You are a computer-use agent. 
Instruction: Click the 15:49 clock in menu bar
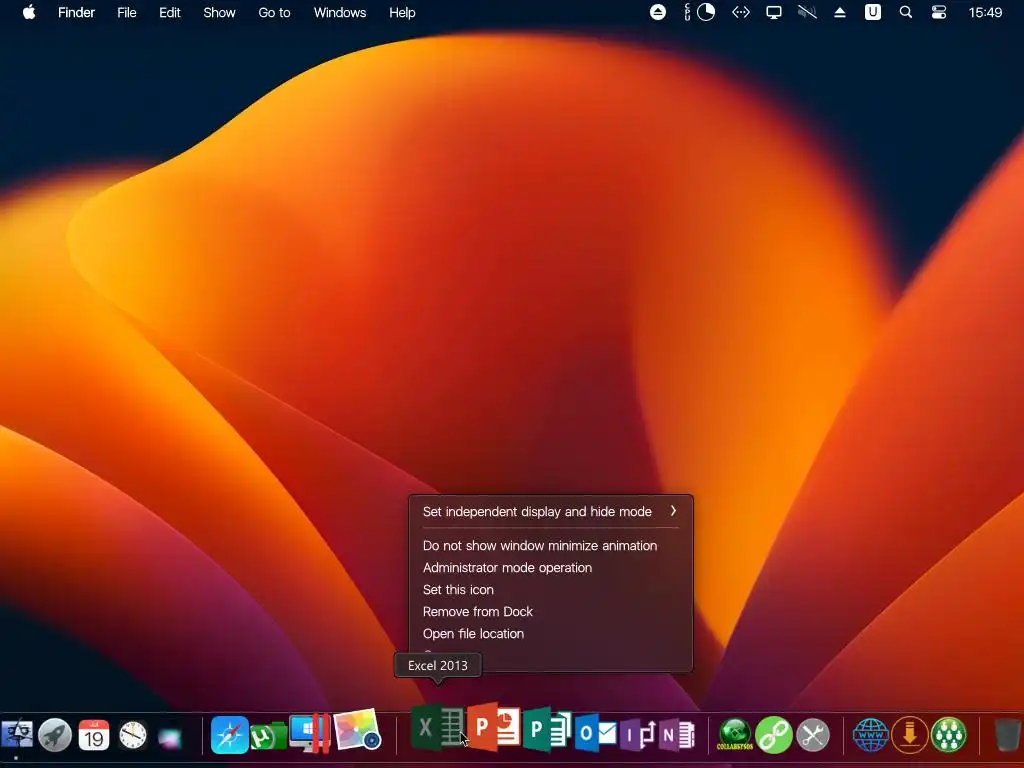985,12
